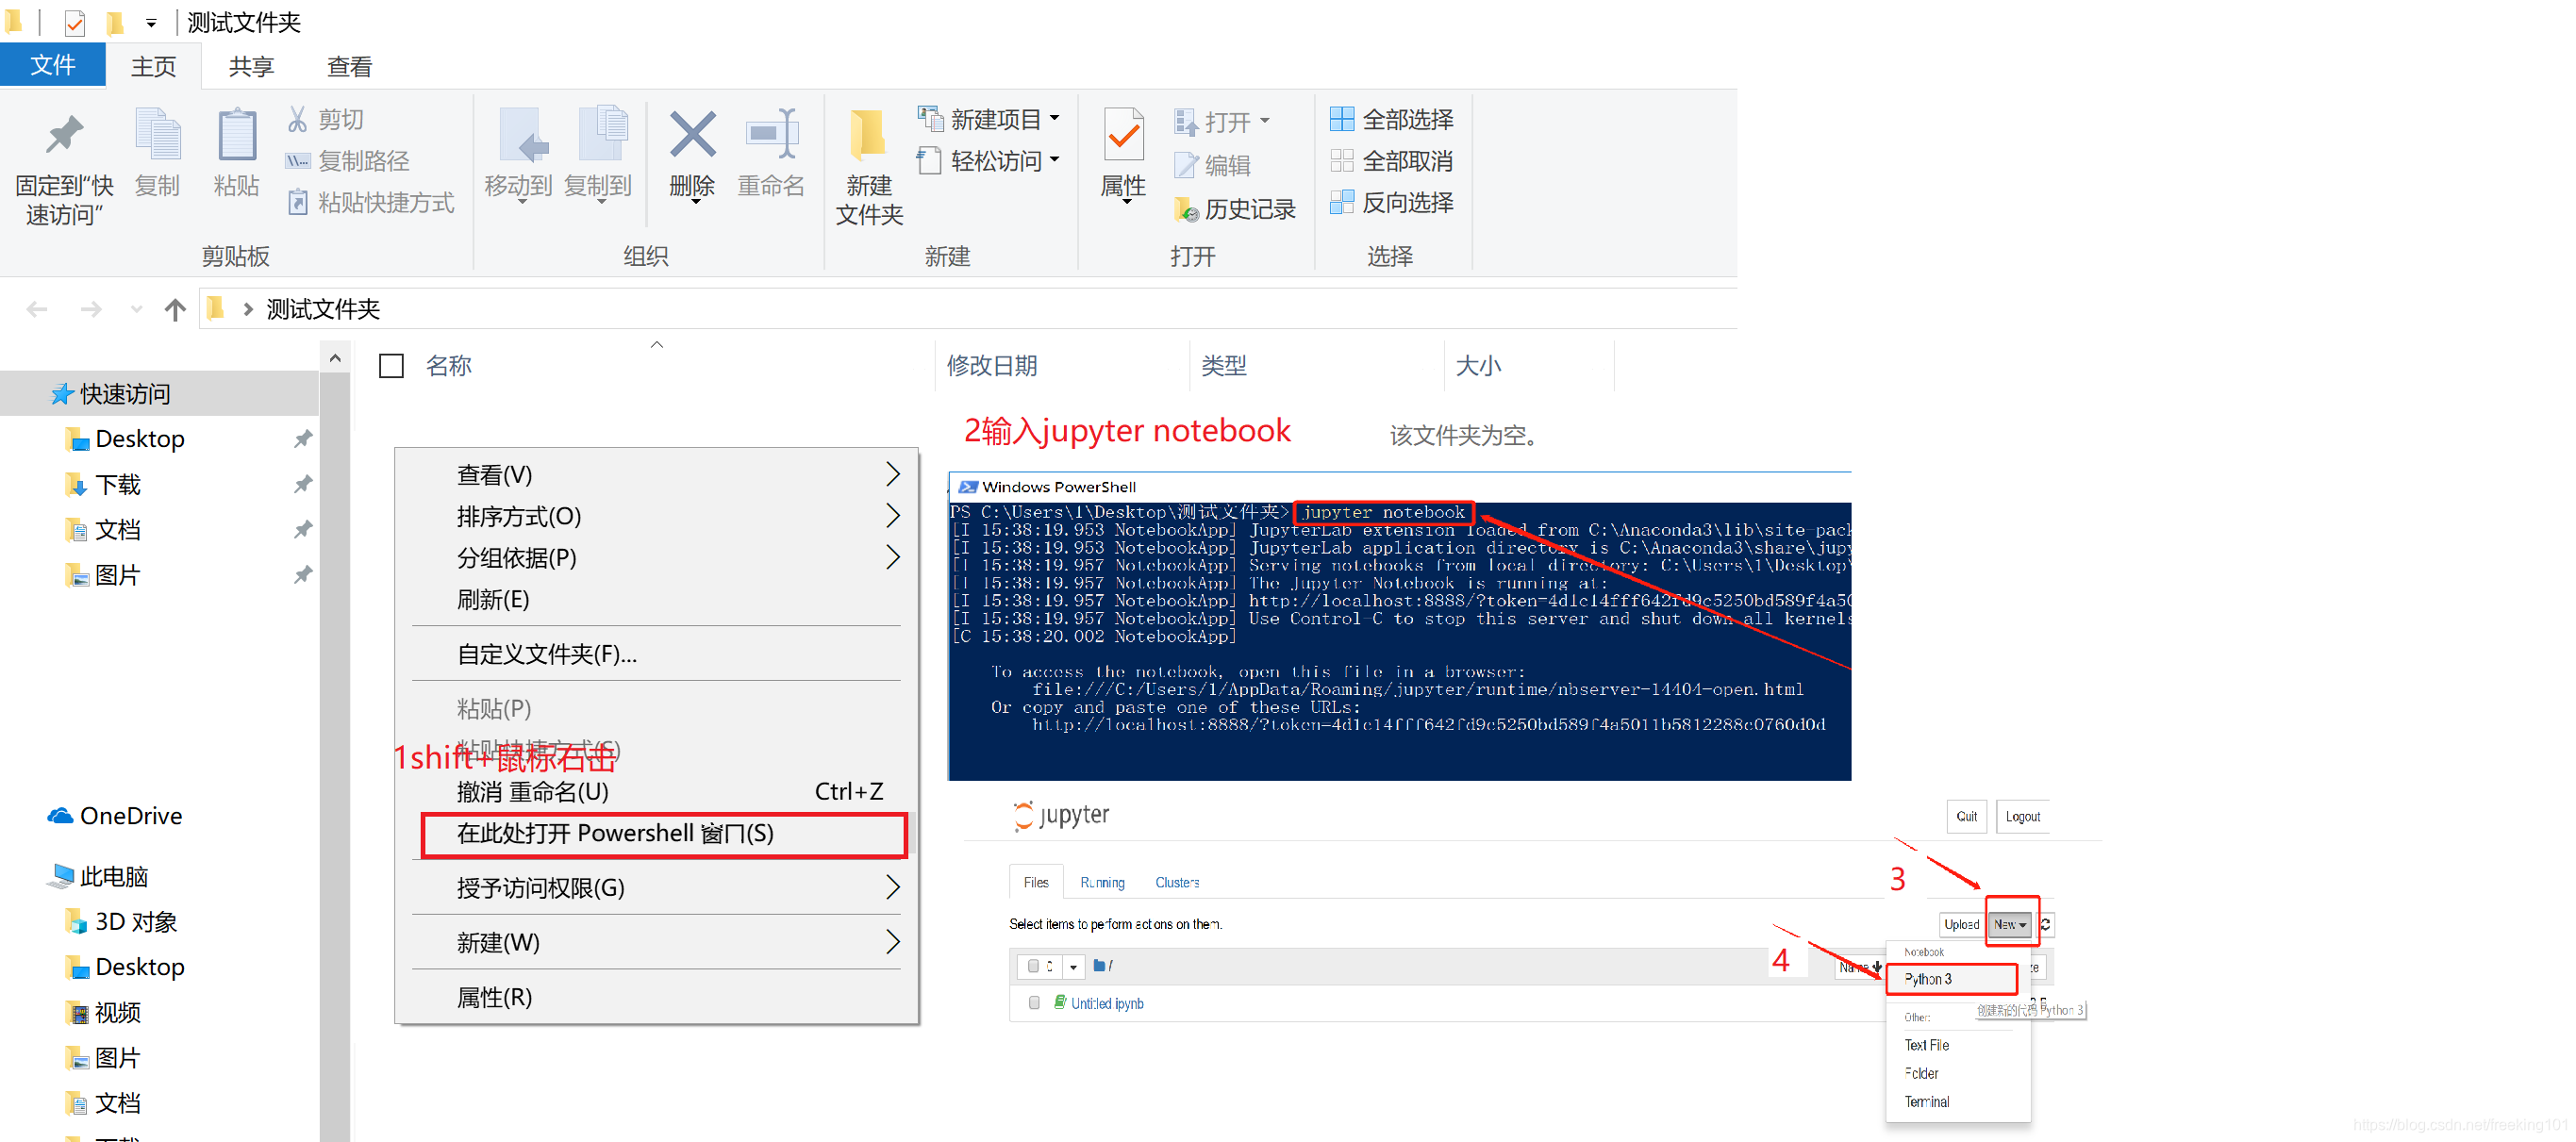Click Pin to Quick Access pushpin icon

click(64, 136)
